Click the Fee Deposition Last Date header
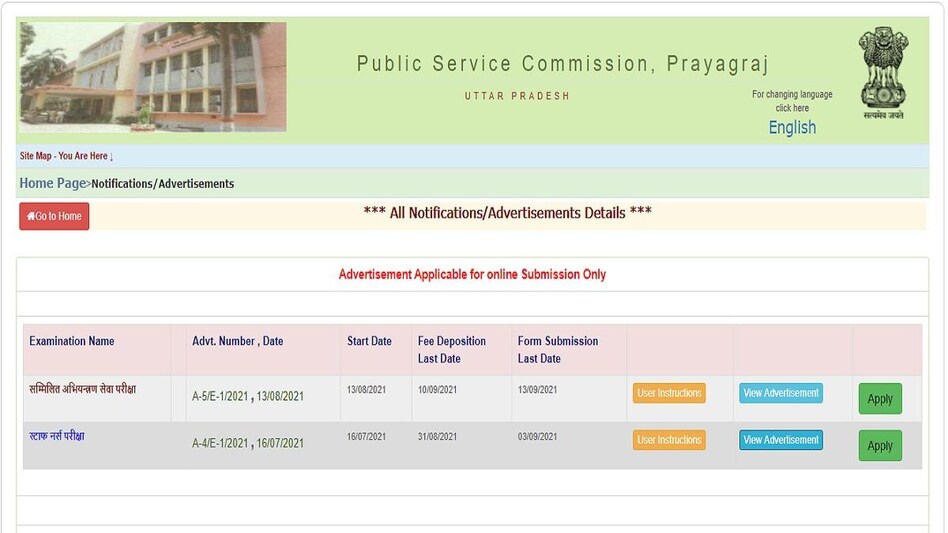The height and width of the screenshot is (533, 948). [x=452, y=349]
